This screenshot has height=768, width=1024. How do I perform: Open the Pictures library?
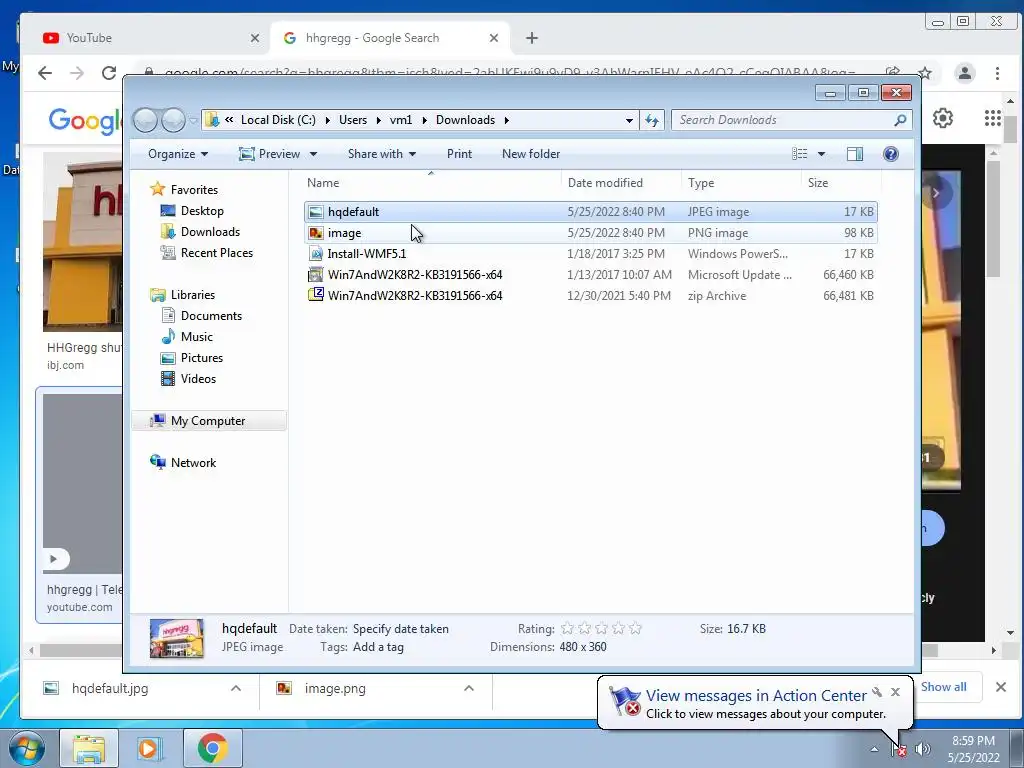point(201,358)
